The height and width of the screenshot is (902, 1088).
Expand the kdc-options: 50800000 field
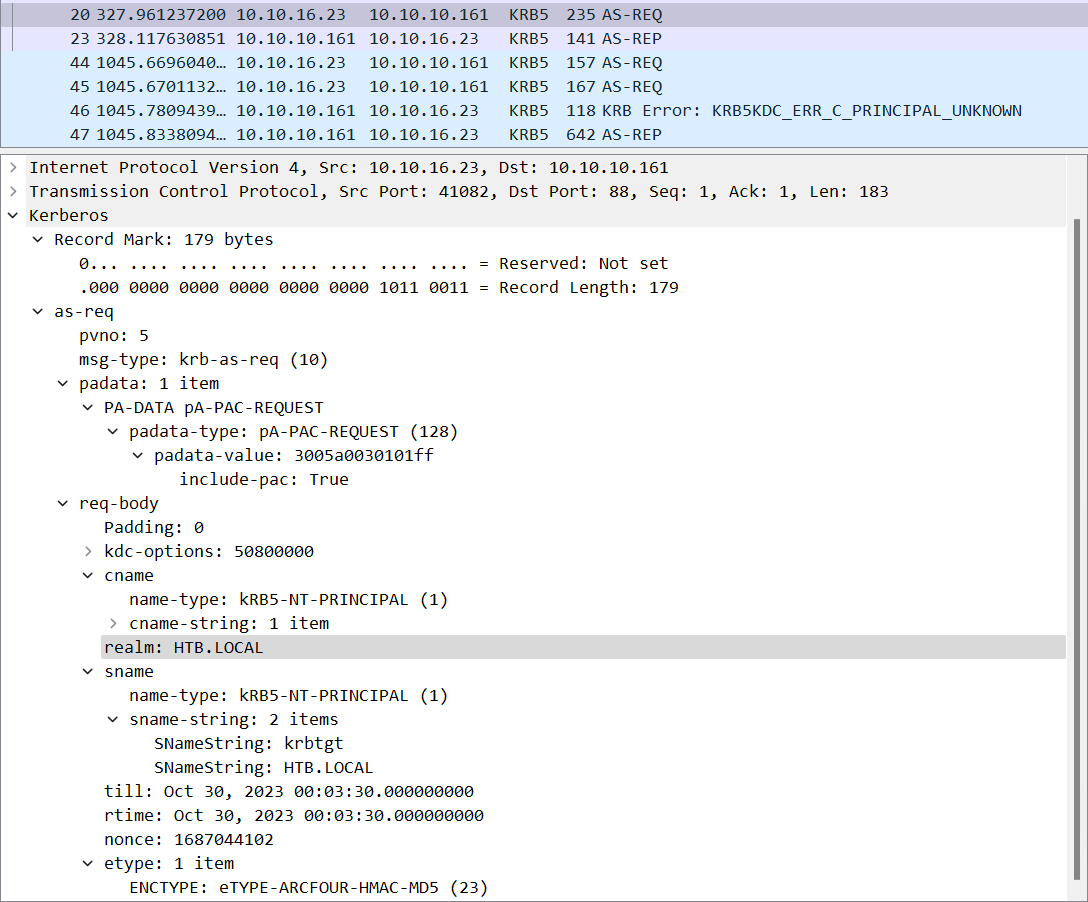[88, 552]
